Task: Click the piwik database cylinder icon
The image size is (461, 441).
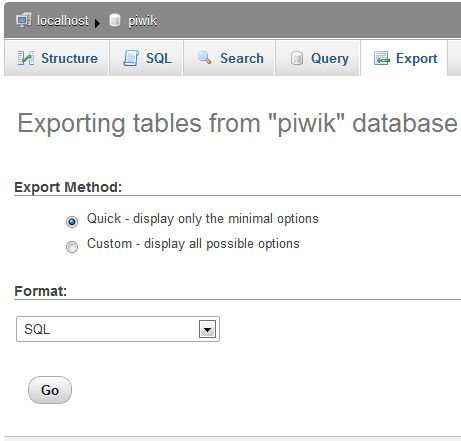Action: tap(115, 20)
